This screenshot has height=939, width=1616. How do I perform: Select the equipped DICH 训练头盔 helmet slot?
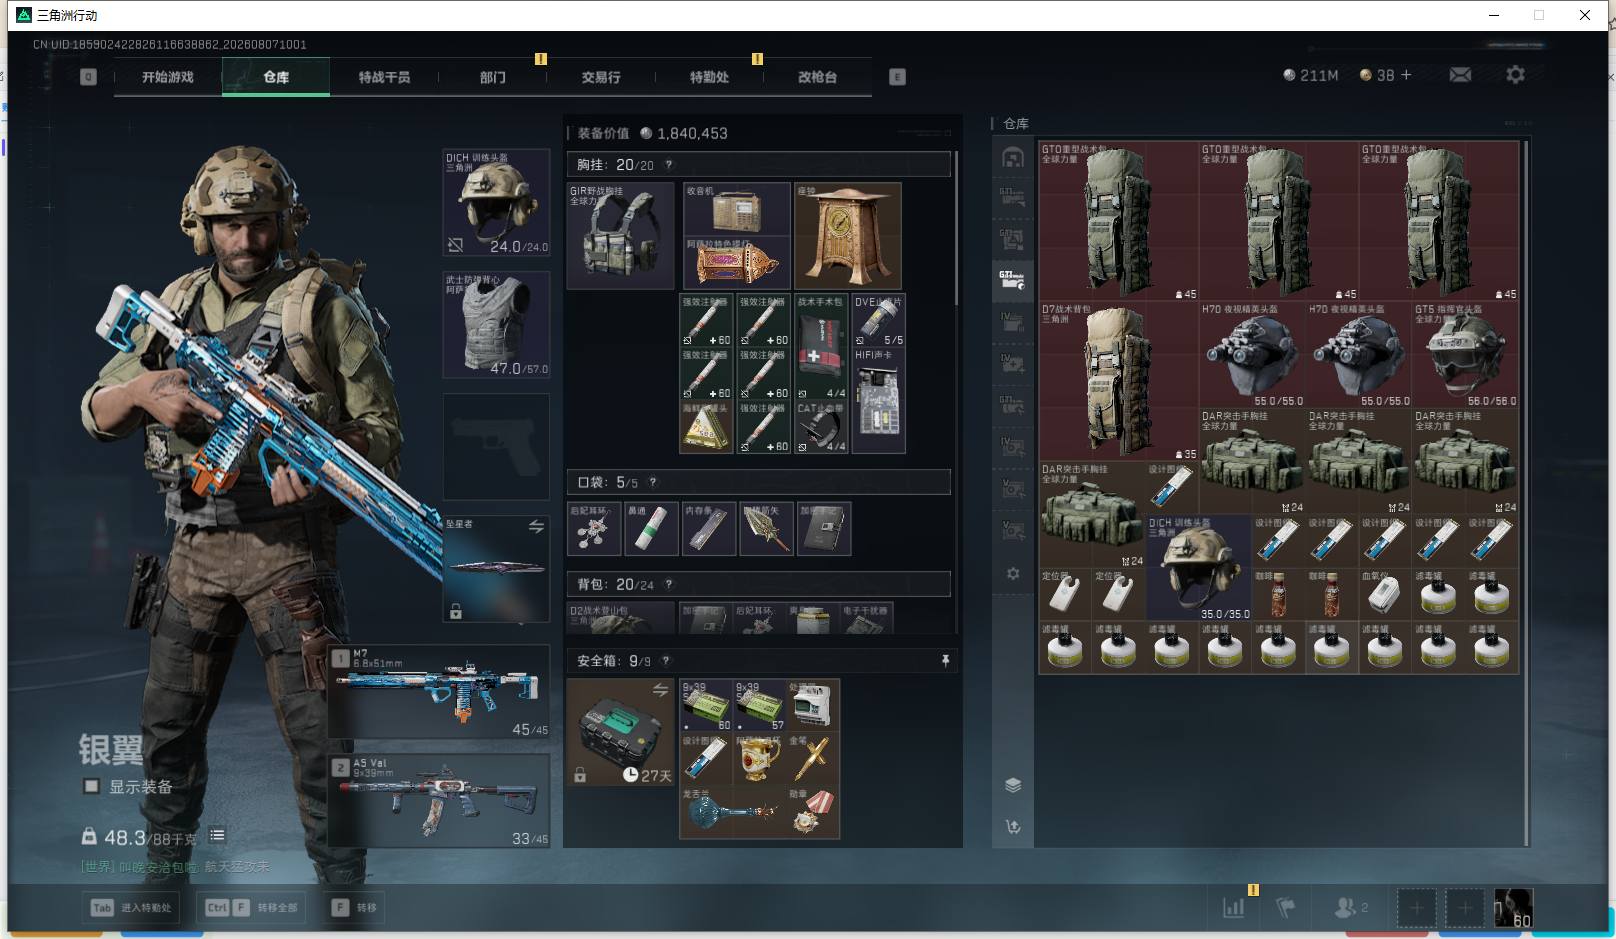(x=496, y=203)
